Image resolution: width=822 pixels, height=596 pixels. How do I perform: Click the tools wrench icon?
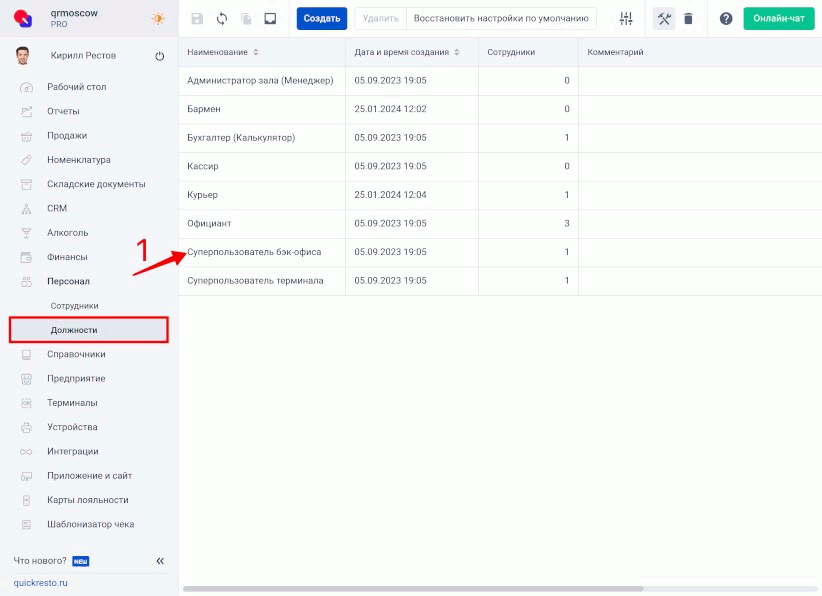click(x=664, y=19)
